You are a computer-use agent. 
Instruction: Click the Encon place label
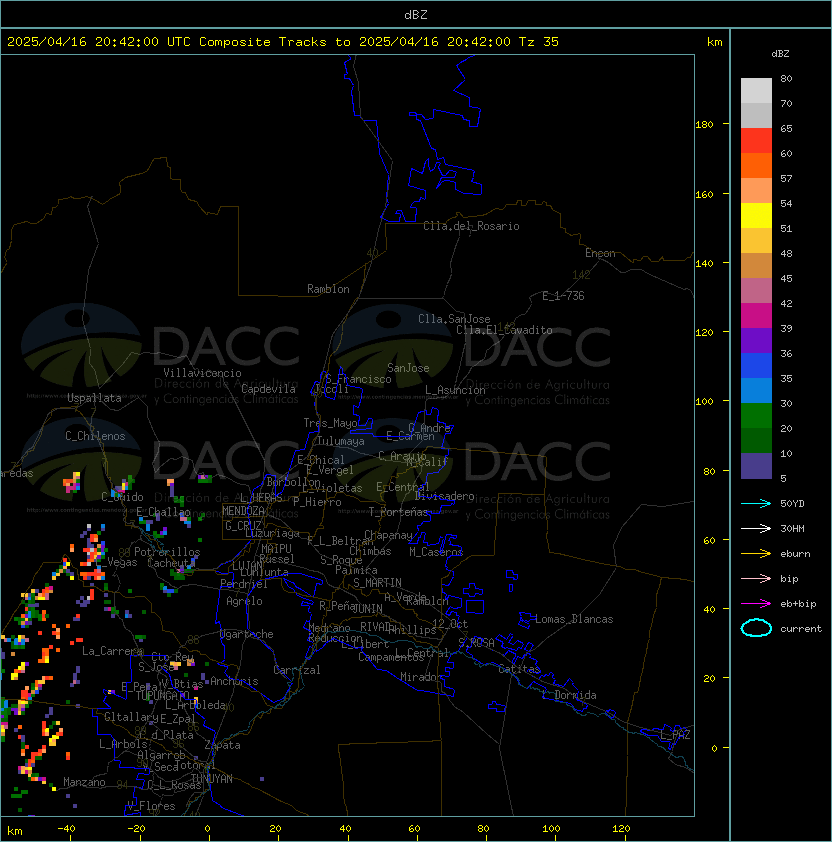600,253
